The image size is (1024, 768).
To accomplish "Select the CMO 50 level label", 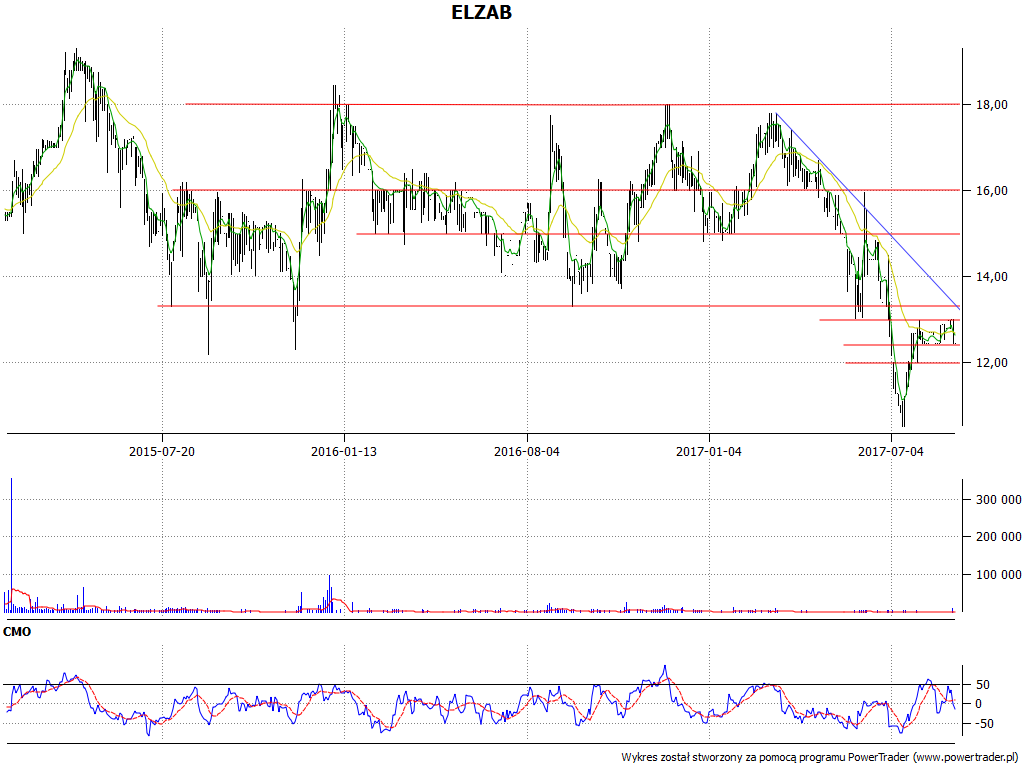I will [982, 685].
